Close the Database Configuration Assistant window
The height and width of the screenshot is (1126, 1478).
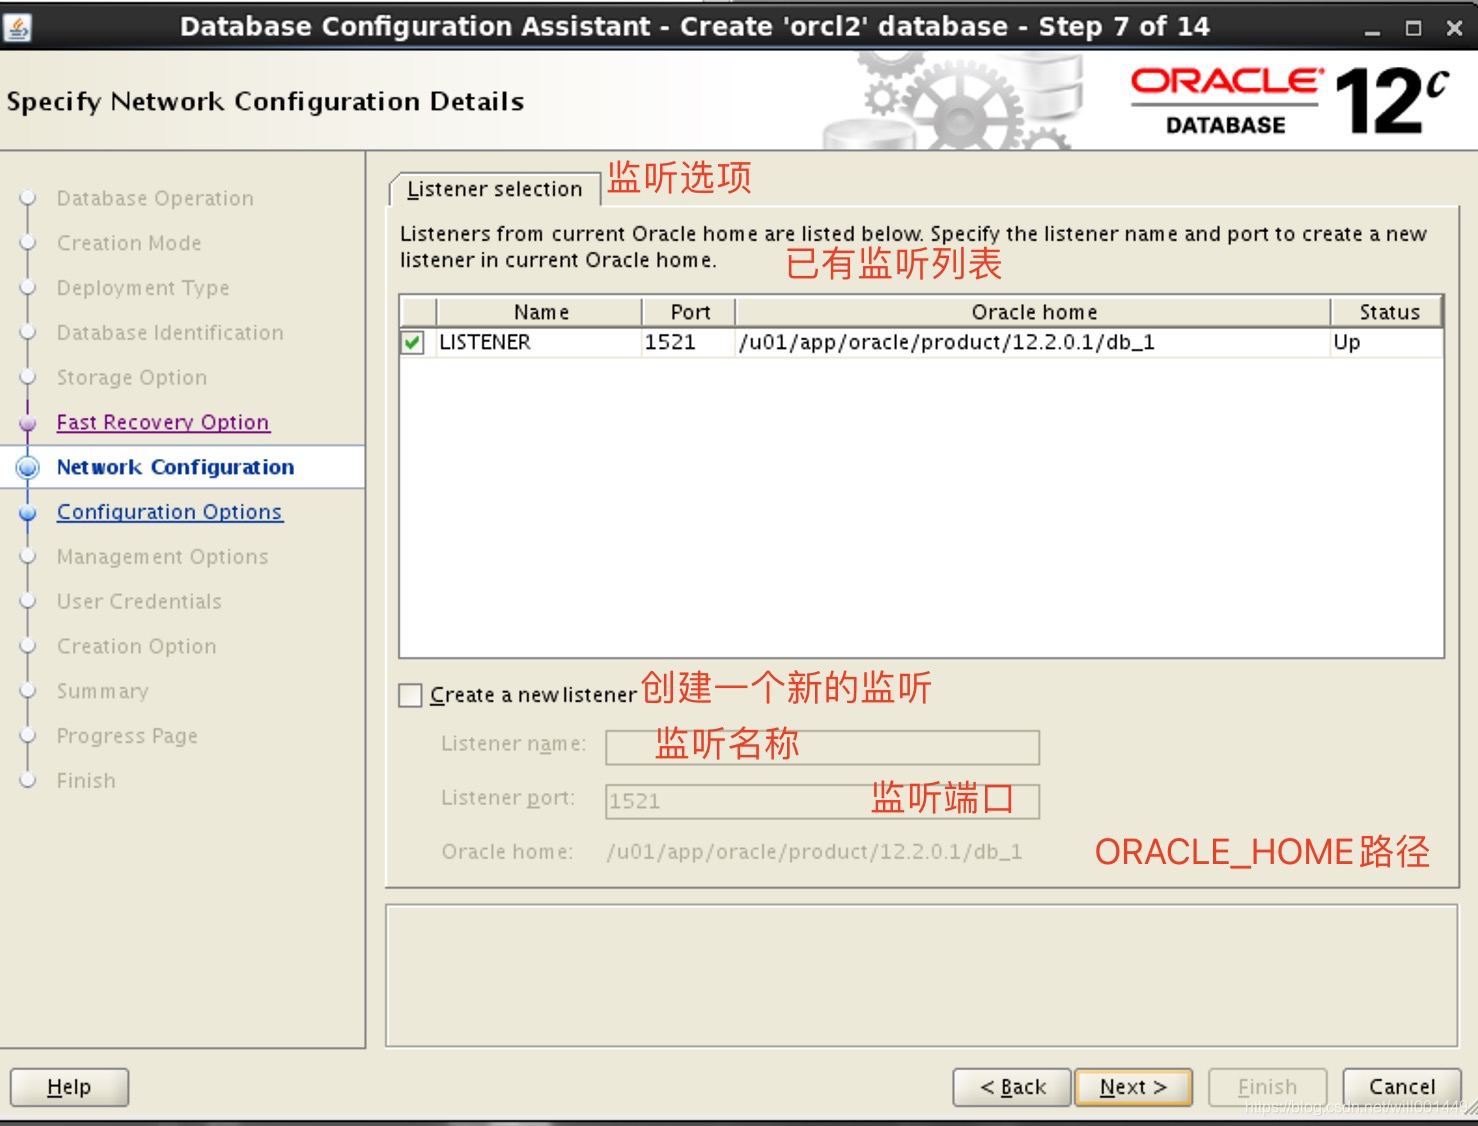(x=1454, y=29)
